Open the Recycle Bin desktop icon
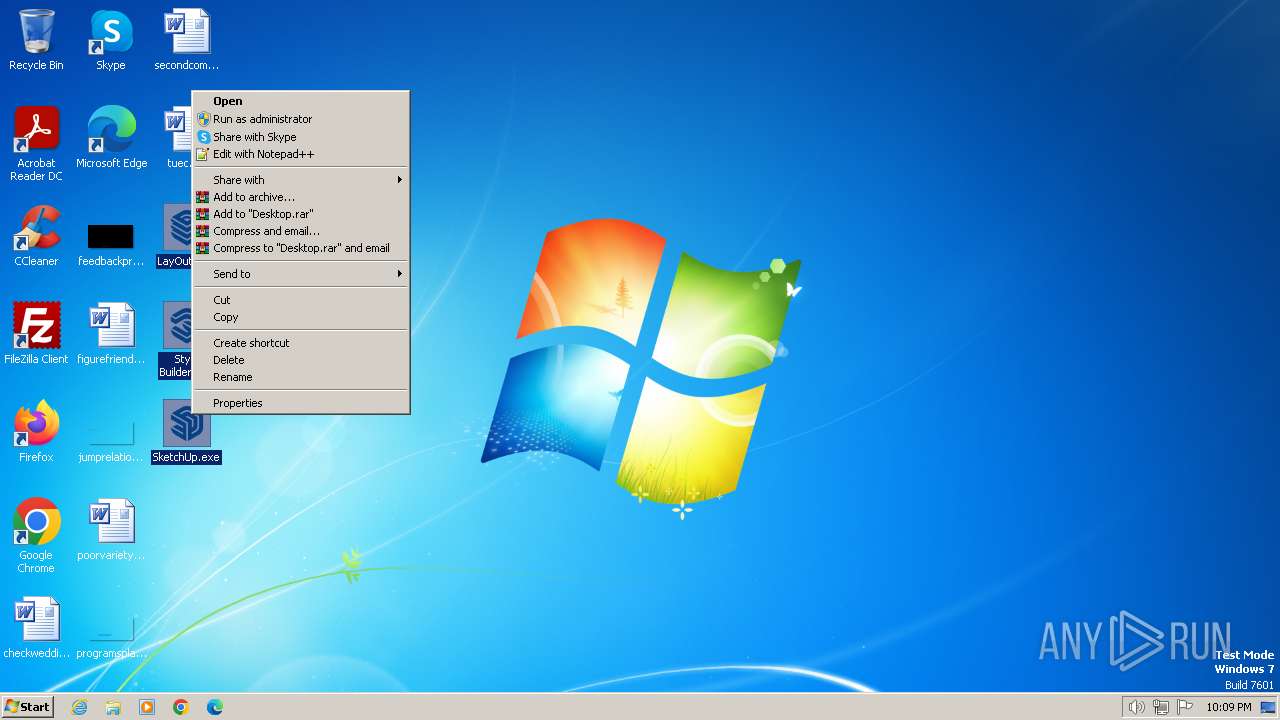1280x720 pixels. coord(36,41)
